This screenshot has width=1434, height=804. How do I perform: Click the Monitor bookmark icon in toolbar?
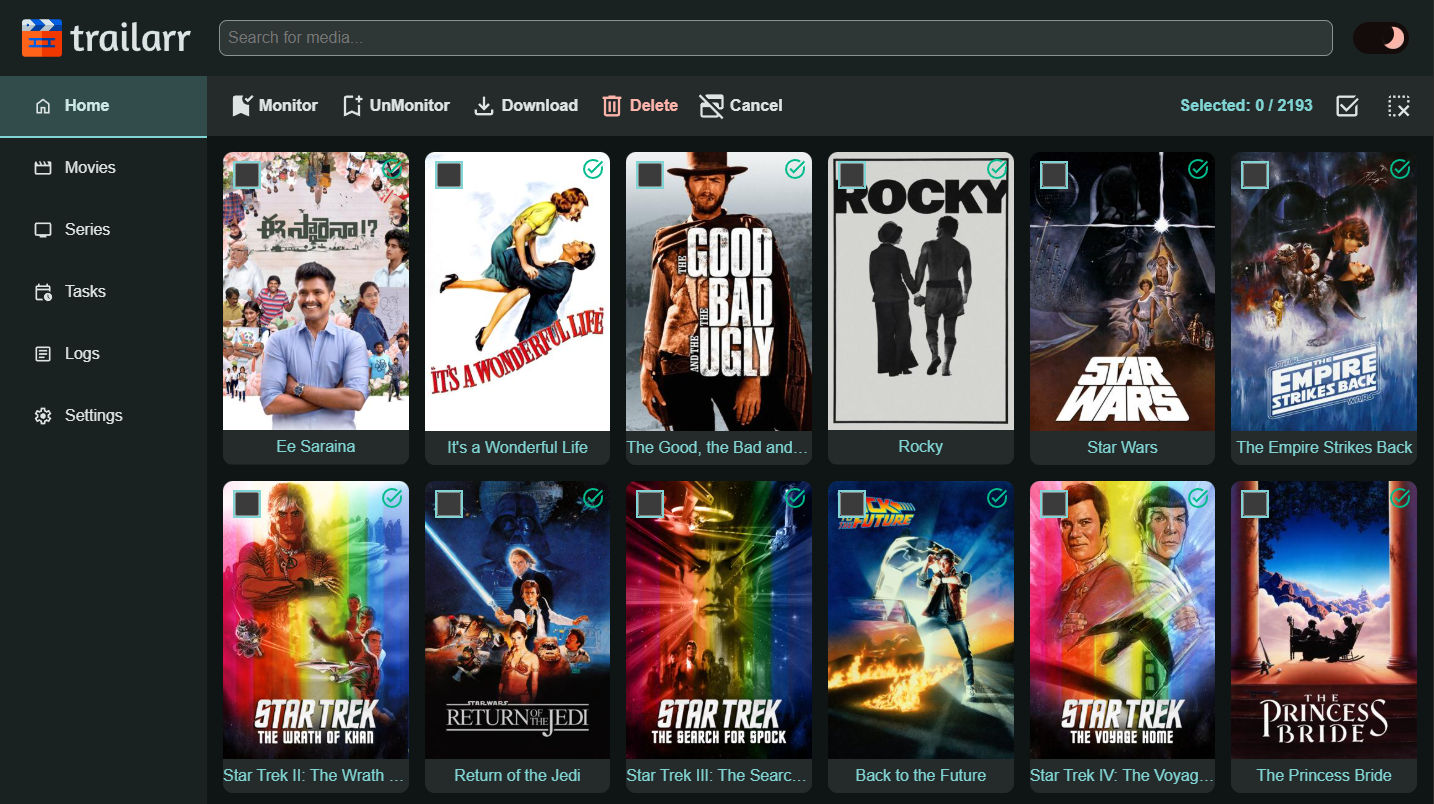[242, 106]
